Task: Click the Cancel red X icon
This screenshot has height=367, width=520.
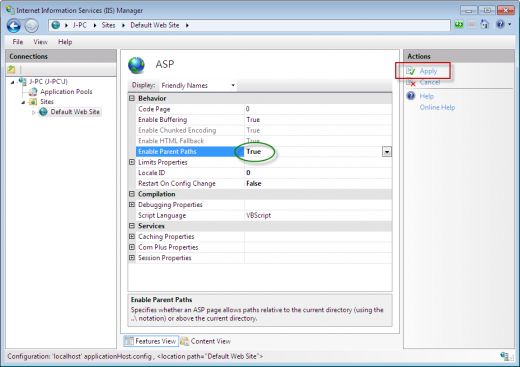Action: click(411, 82)
